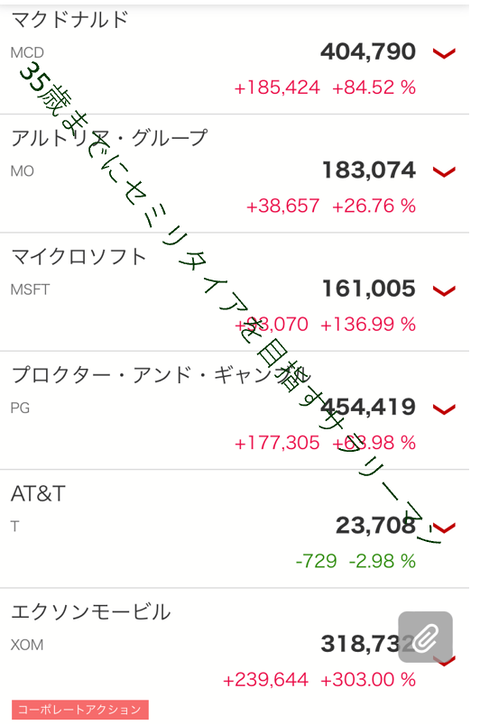Expand the McDonald's MCD row chevron
This screenshot has height=725, width=480.
444,54
